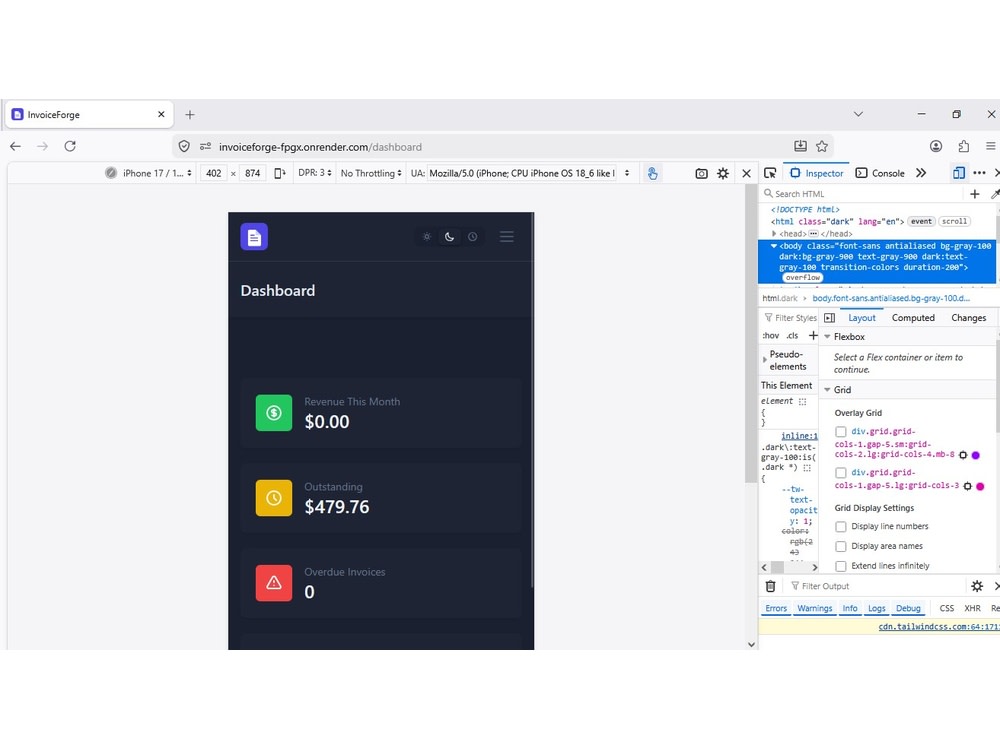Toggle grid overlay for grid-cols-4 div
The image size is (1000, 750).
click(x=841, y=432)
